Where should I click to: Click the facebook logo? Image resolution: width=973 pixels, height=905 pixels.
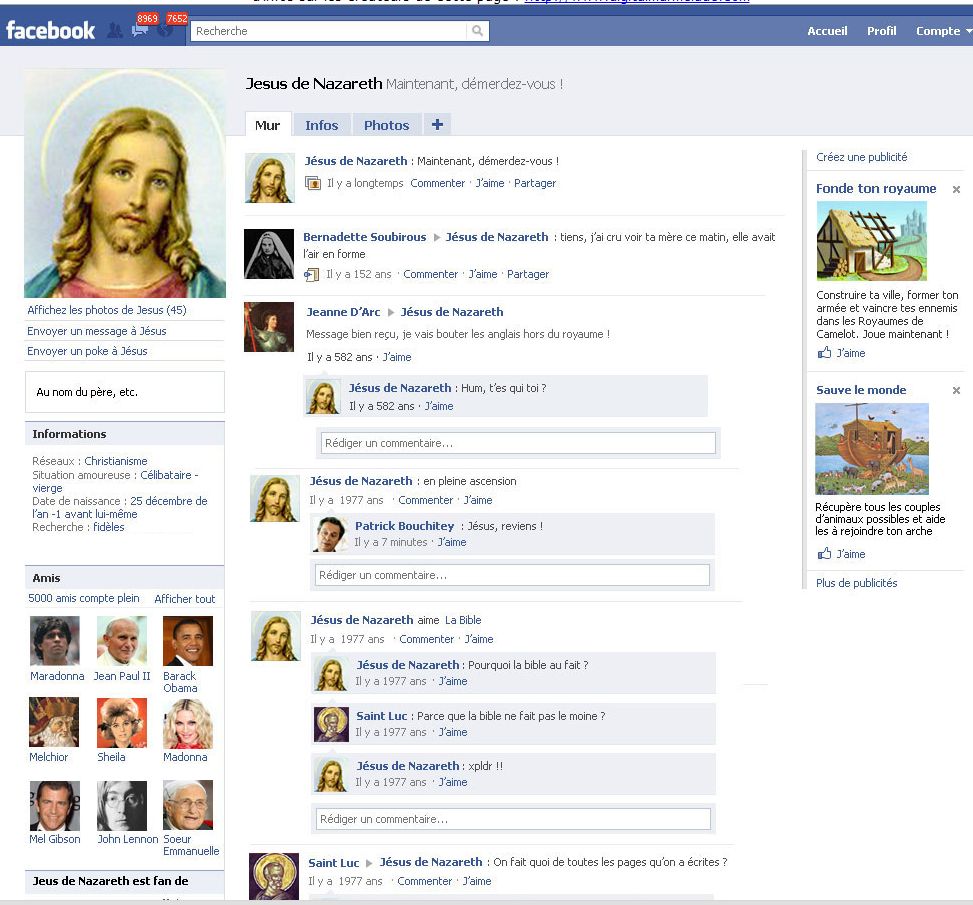coord(50,30)
